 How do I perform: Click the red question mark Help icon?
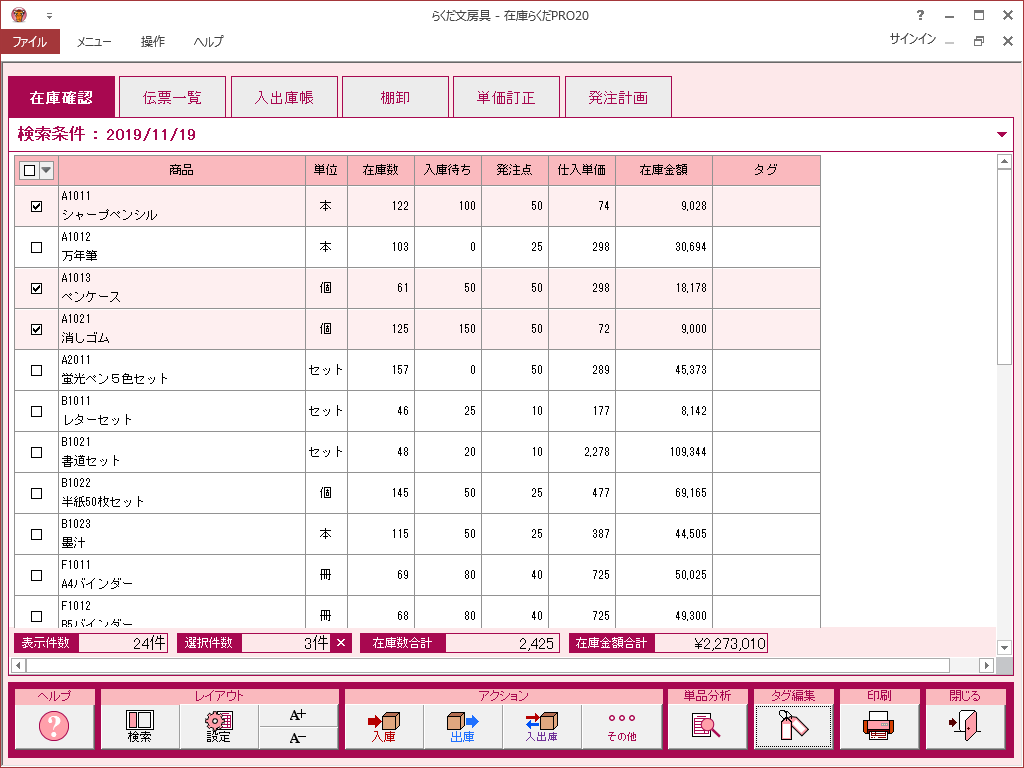[x=54, y=727]
